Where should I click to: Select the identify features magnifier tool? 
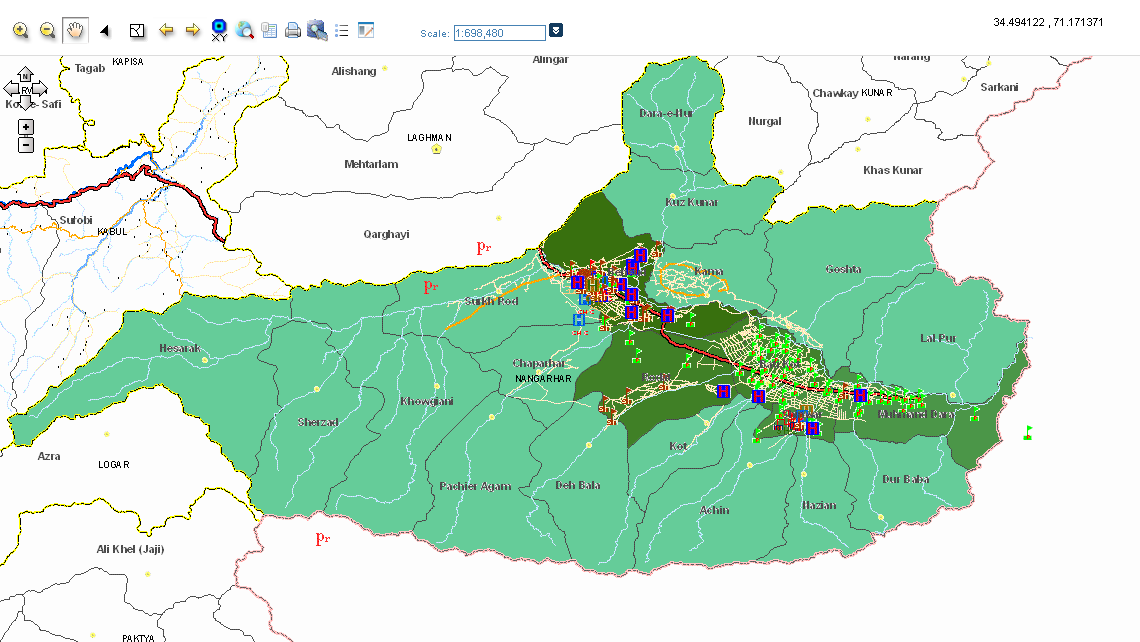pyautogui.click(x=317, y=31)
